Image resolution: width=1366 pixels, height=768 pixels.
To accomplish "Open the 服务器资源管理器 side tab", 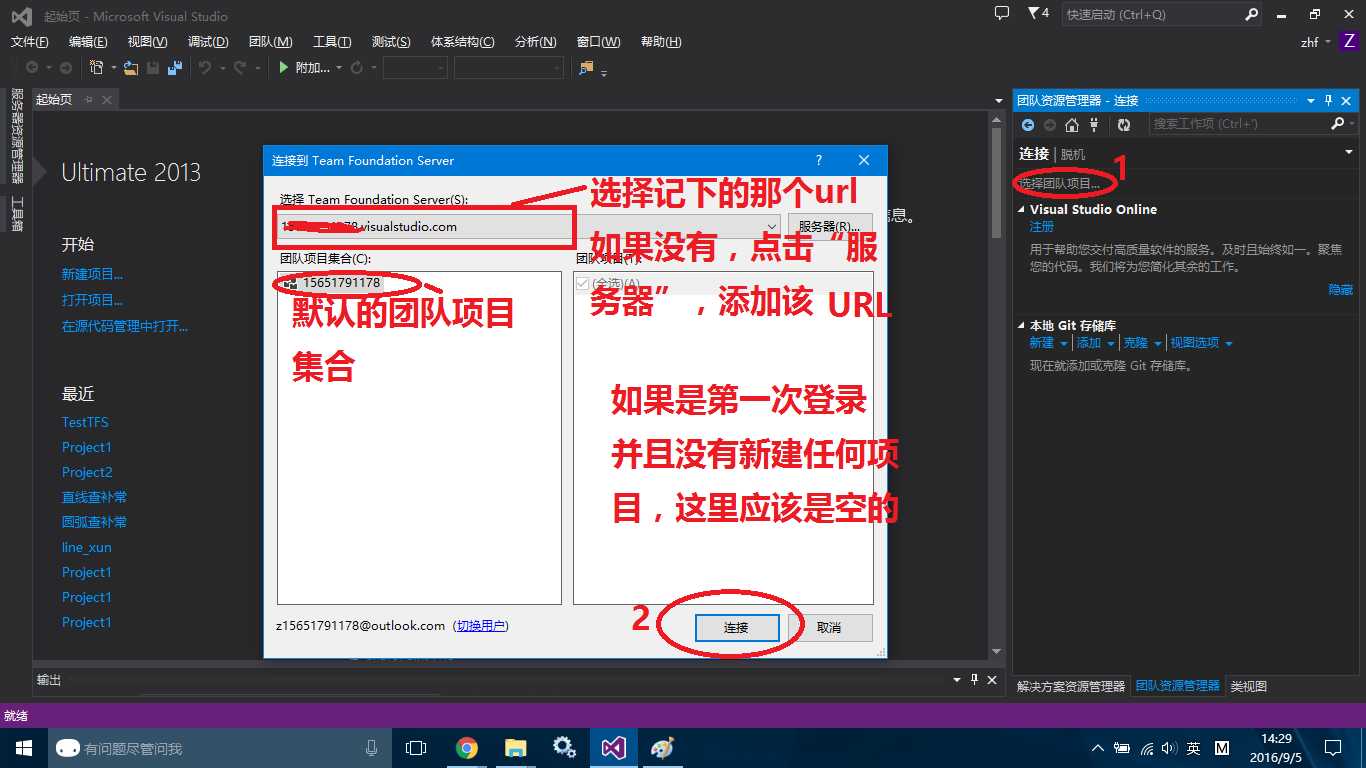I will (x=16, y=136).
